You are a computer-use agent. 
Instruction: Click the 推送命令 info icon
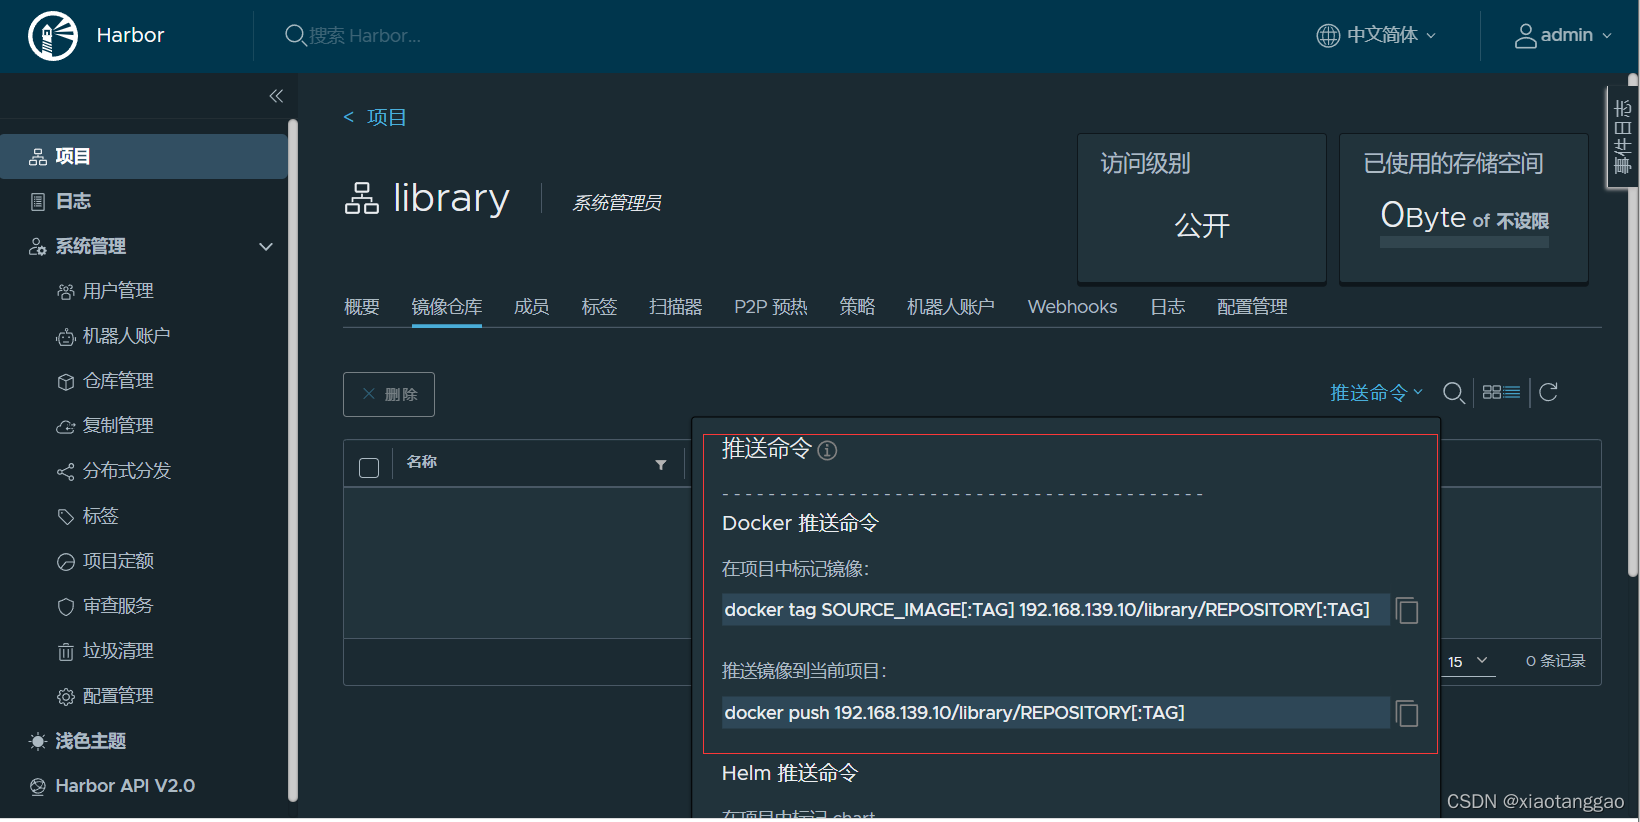pyautogui.click(x=827, y=450)
